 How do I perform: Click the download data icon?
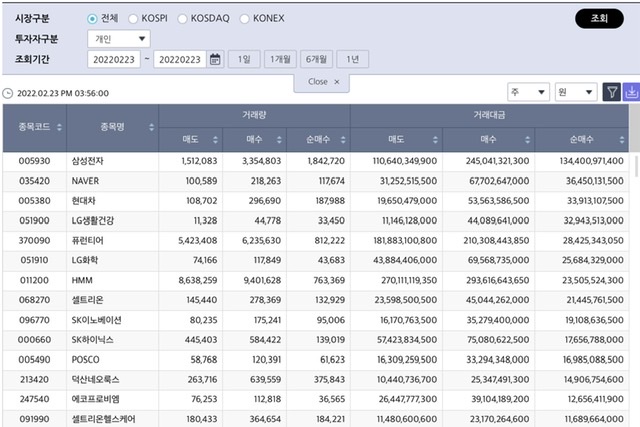tap(631, 92)
